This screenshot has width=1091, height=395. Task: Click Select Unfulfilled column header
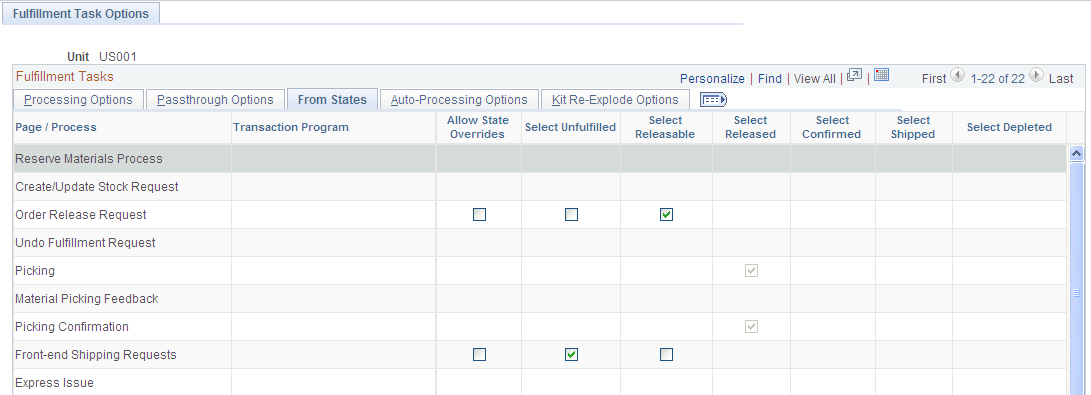click(x=571, y=127)
